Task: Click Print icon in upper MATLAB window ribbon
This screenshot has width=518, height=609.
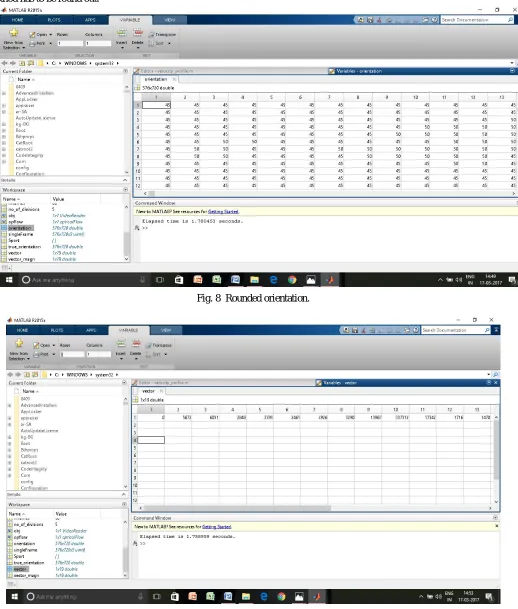Action: click(32, 44)
